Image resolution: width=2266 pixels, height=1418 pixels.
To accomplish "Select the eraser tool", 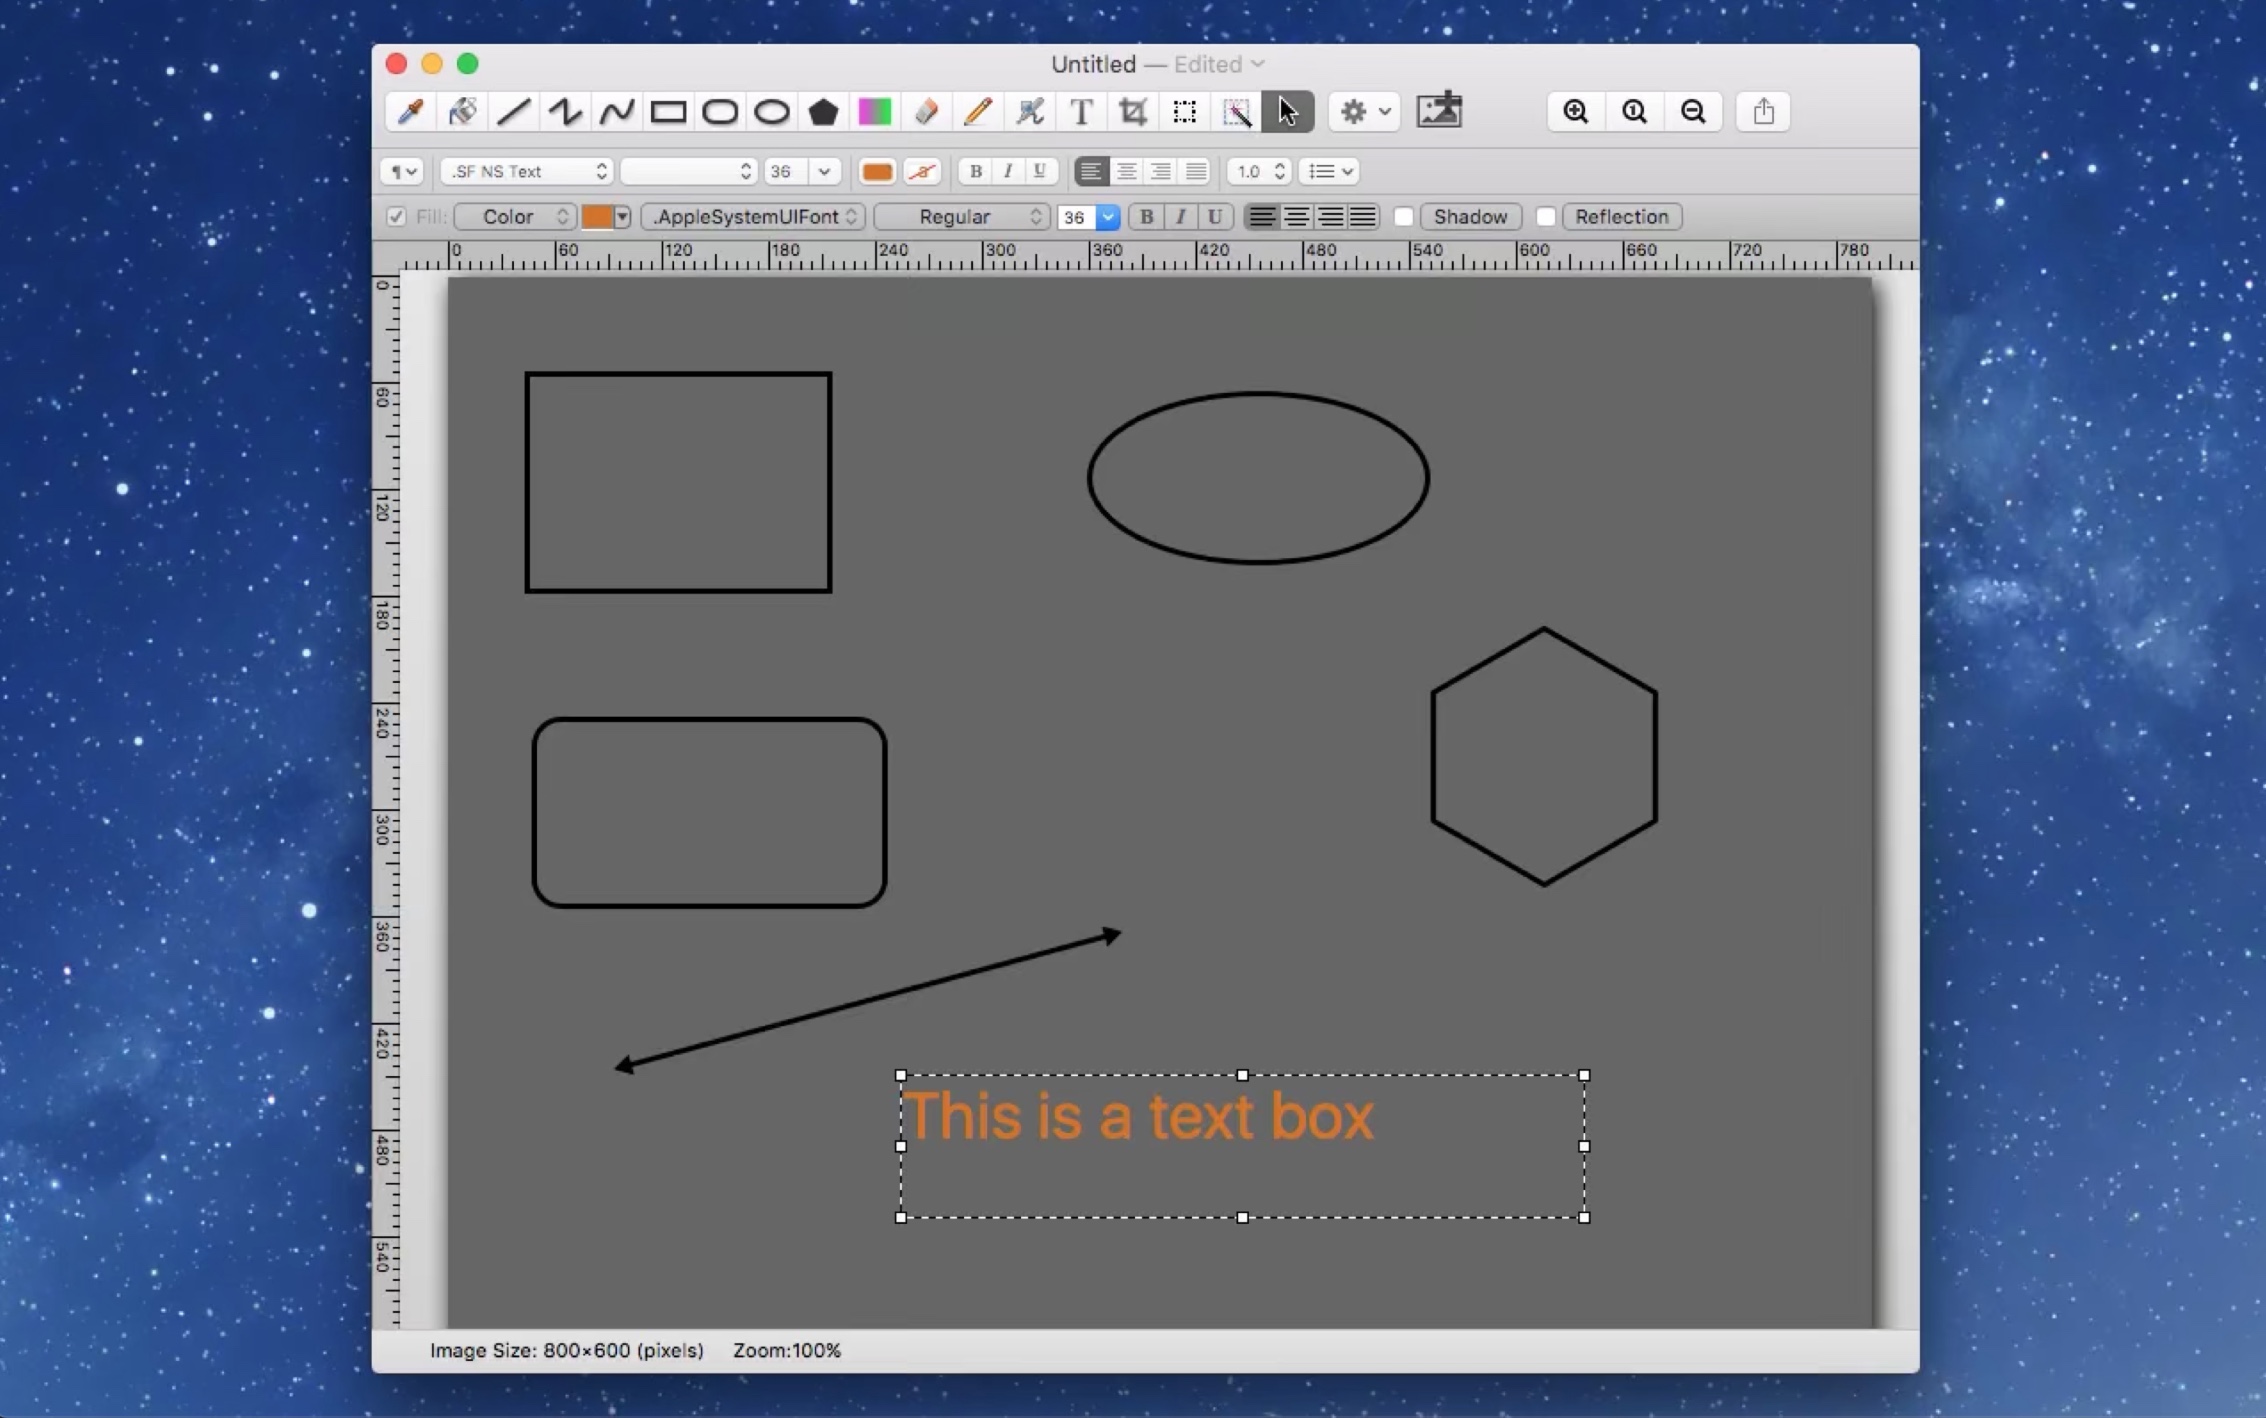I will coord(926,111).
